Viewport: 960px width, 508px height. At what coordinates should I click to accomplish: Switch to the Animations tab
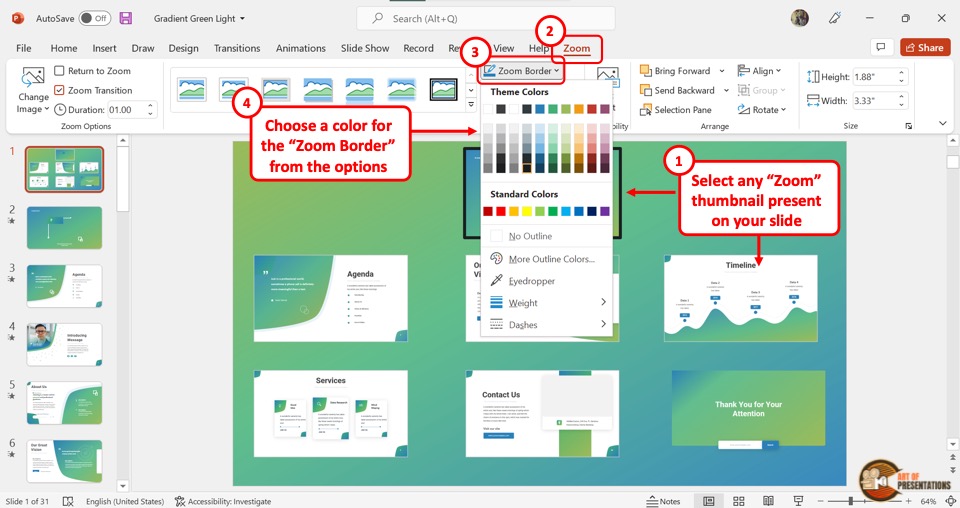301,48
